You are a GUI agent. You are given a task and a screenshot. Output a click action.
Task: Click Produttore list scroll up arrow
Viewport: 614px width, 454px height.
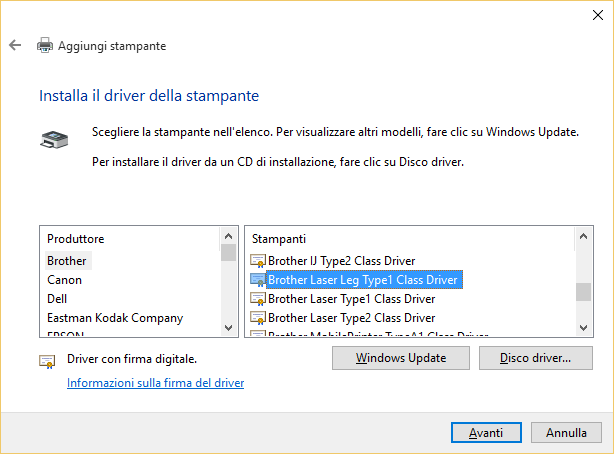(229, 236)
